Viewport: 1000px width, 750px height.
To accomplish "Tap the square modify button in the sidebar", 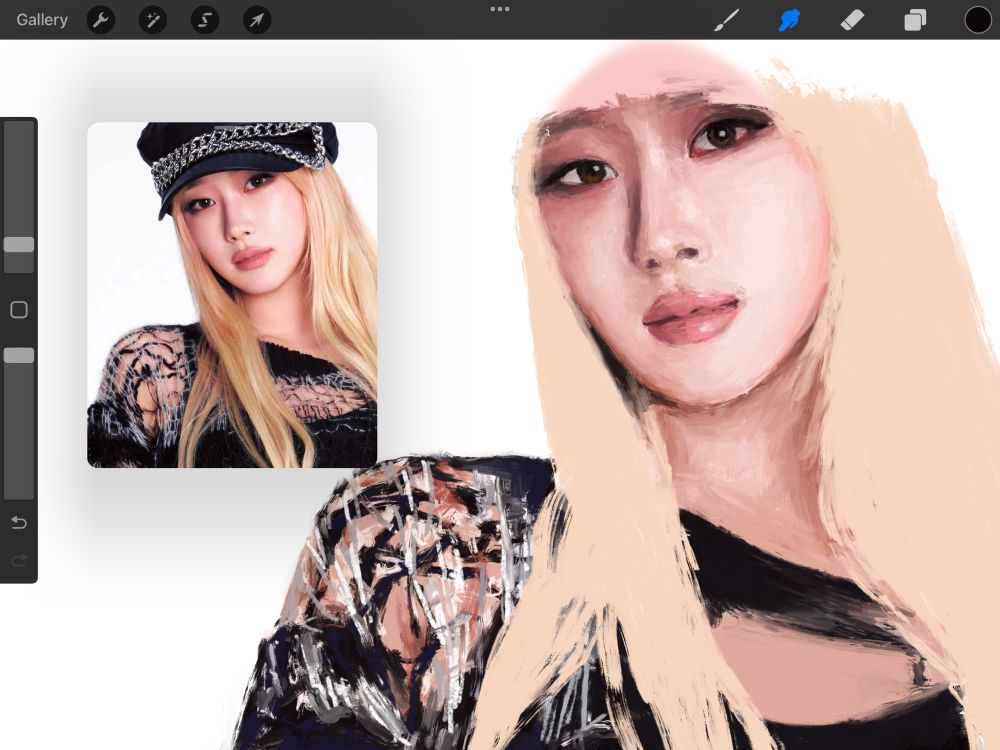I will click(19, 309).
